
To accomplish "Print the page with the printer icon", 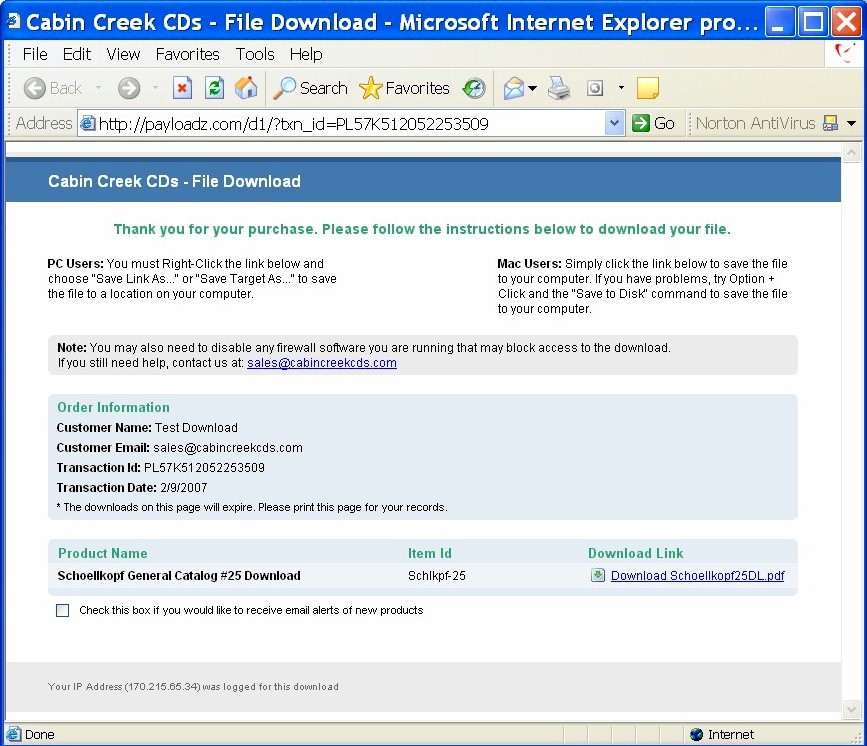I will coord(559,88).
